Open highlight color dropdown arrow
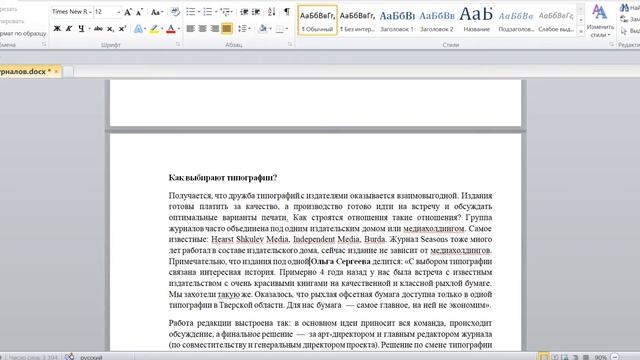 (162, 29)
